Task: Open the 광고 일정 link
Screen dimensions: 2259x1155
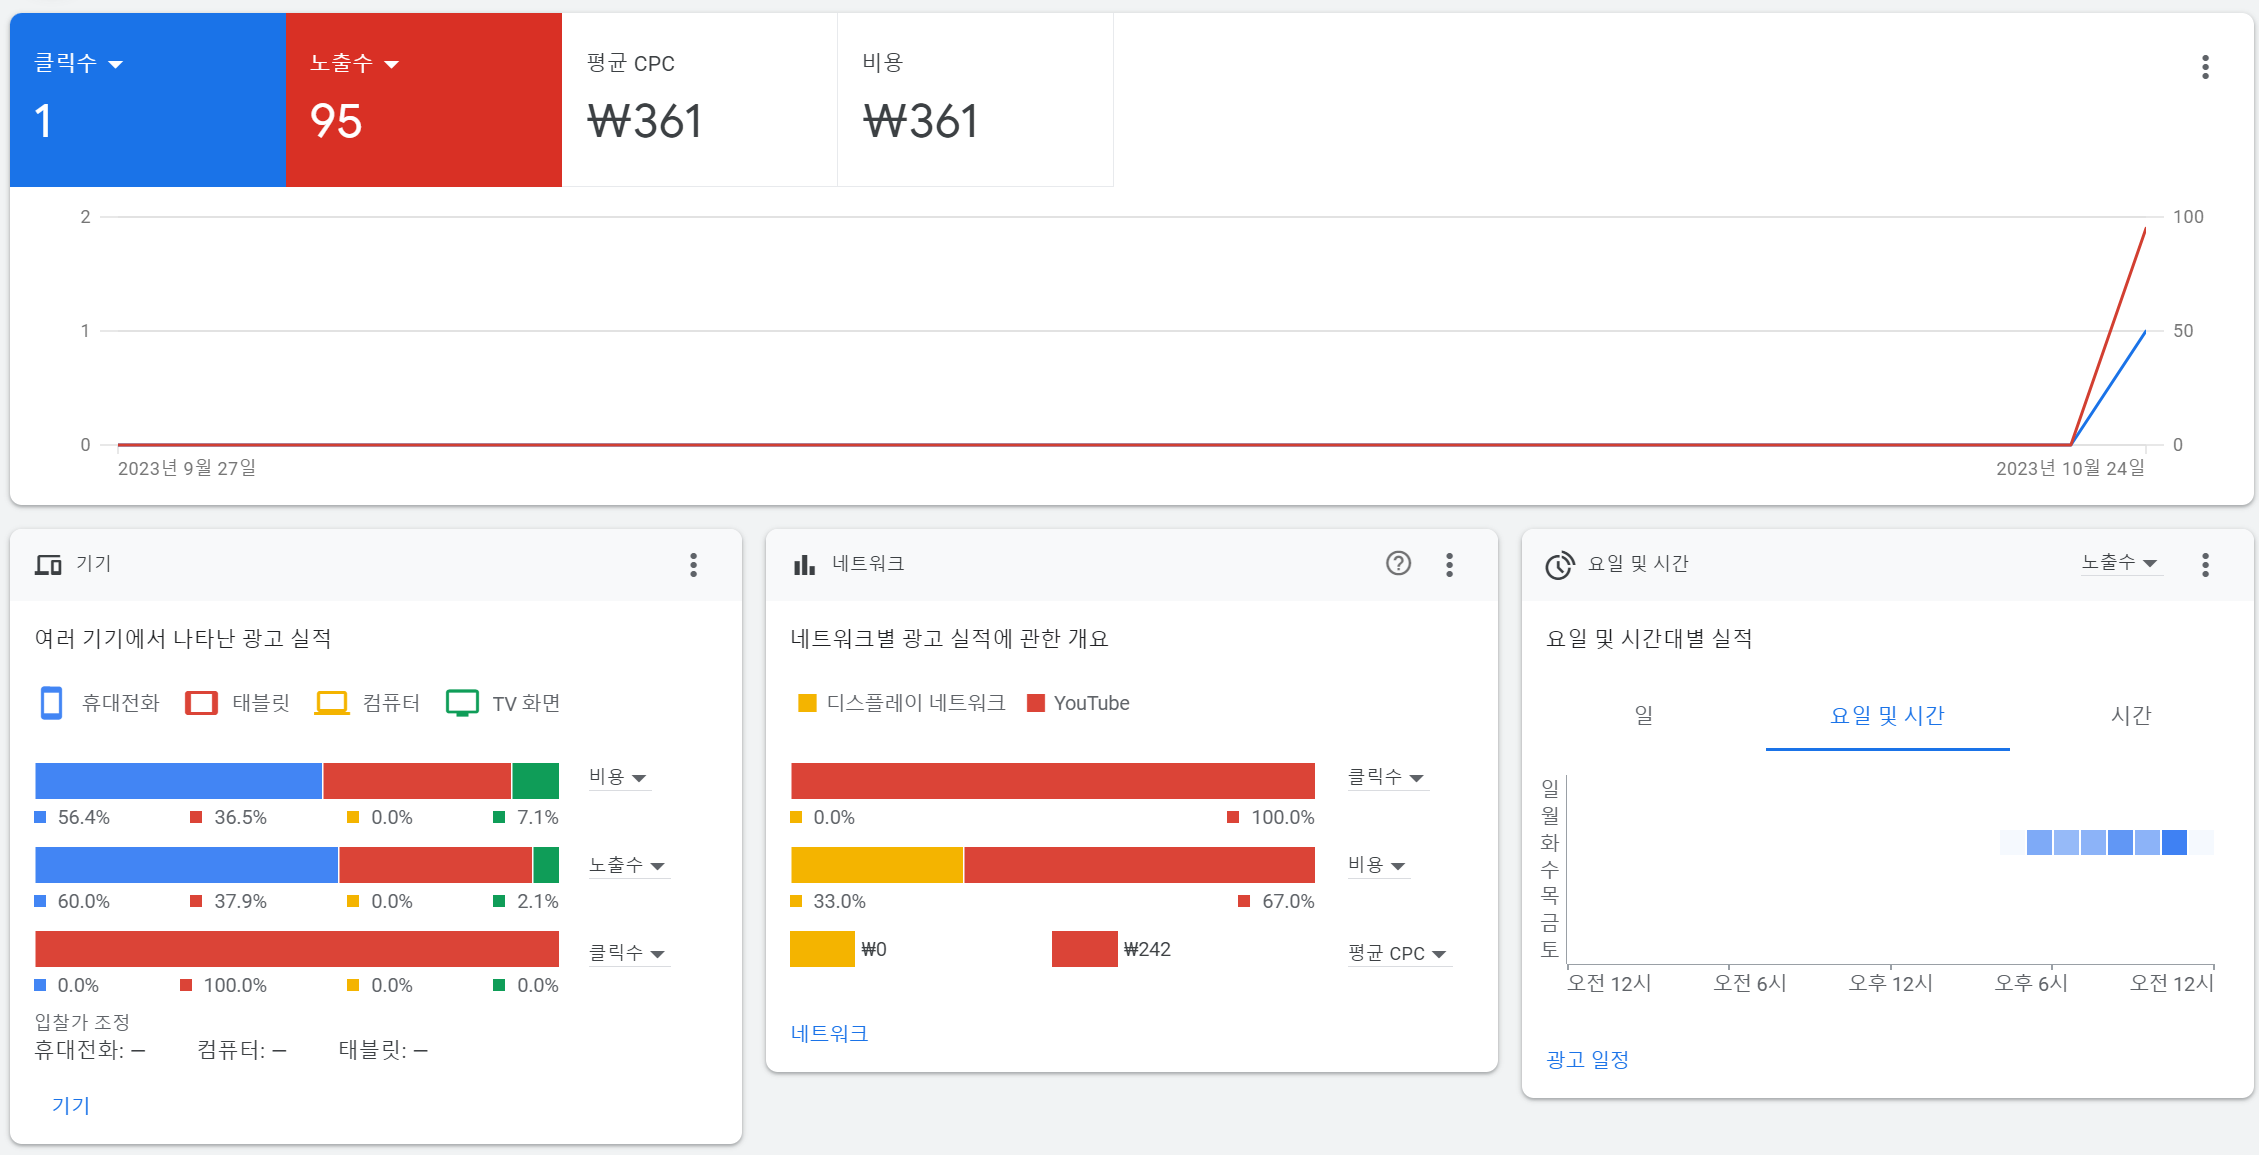Action: [1587, 1059]
